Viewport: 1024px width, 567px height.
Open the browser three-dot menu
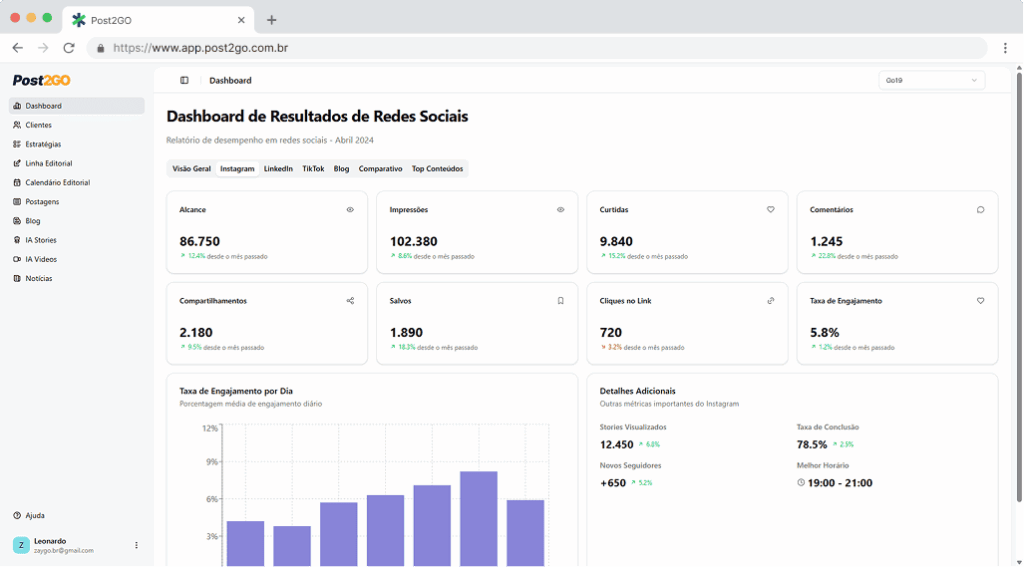click(x=1005, y=48)
